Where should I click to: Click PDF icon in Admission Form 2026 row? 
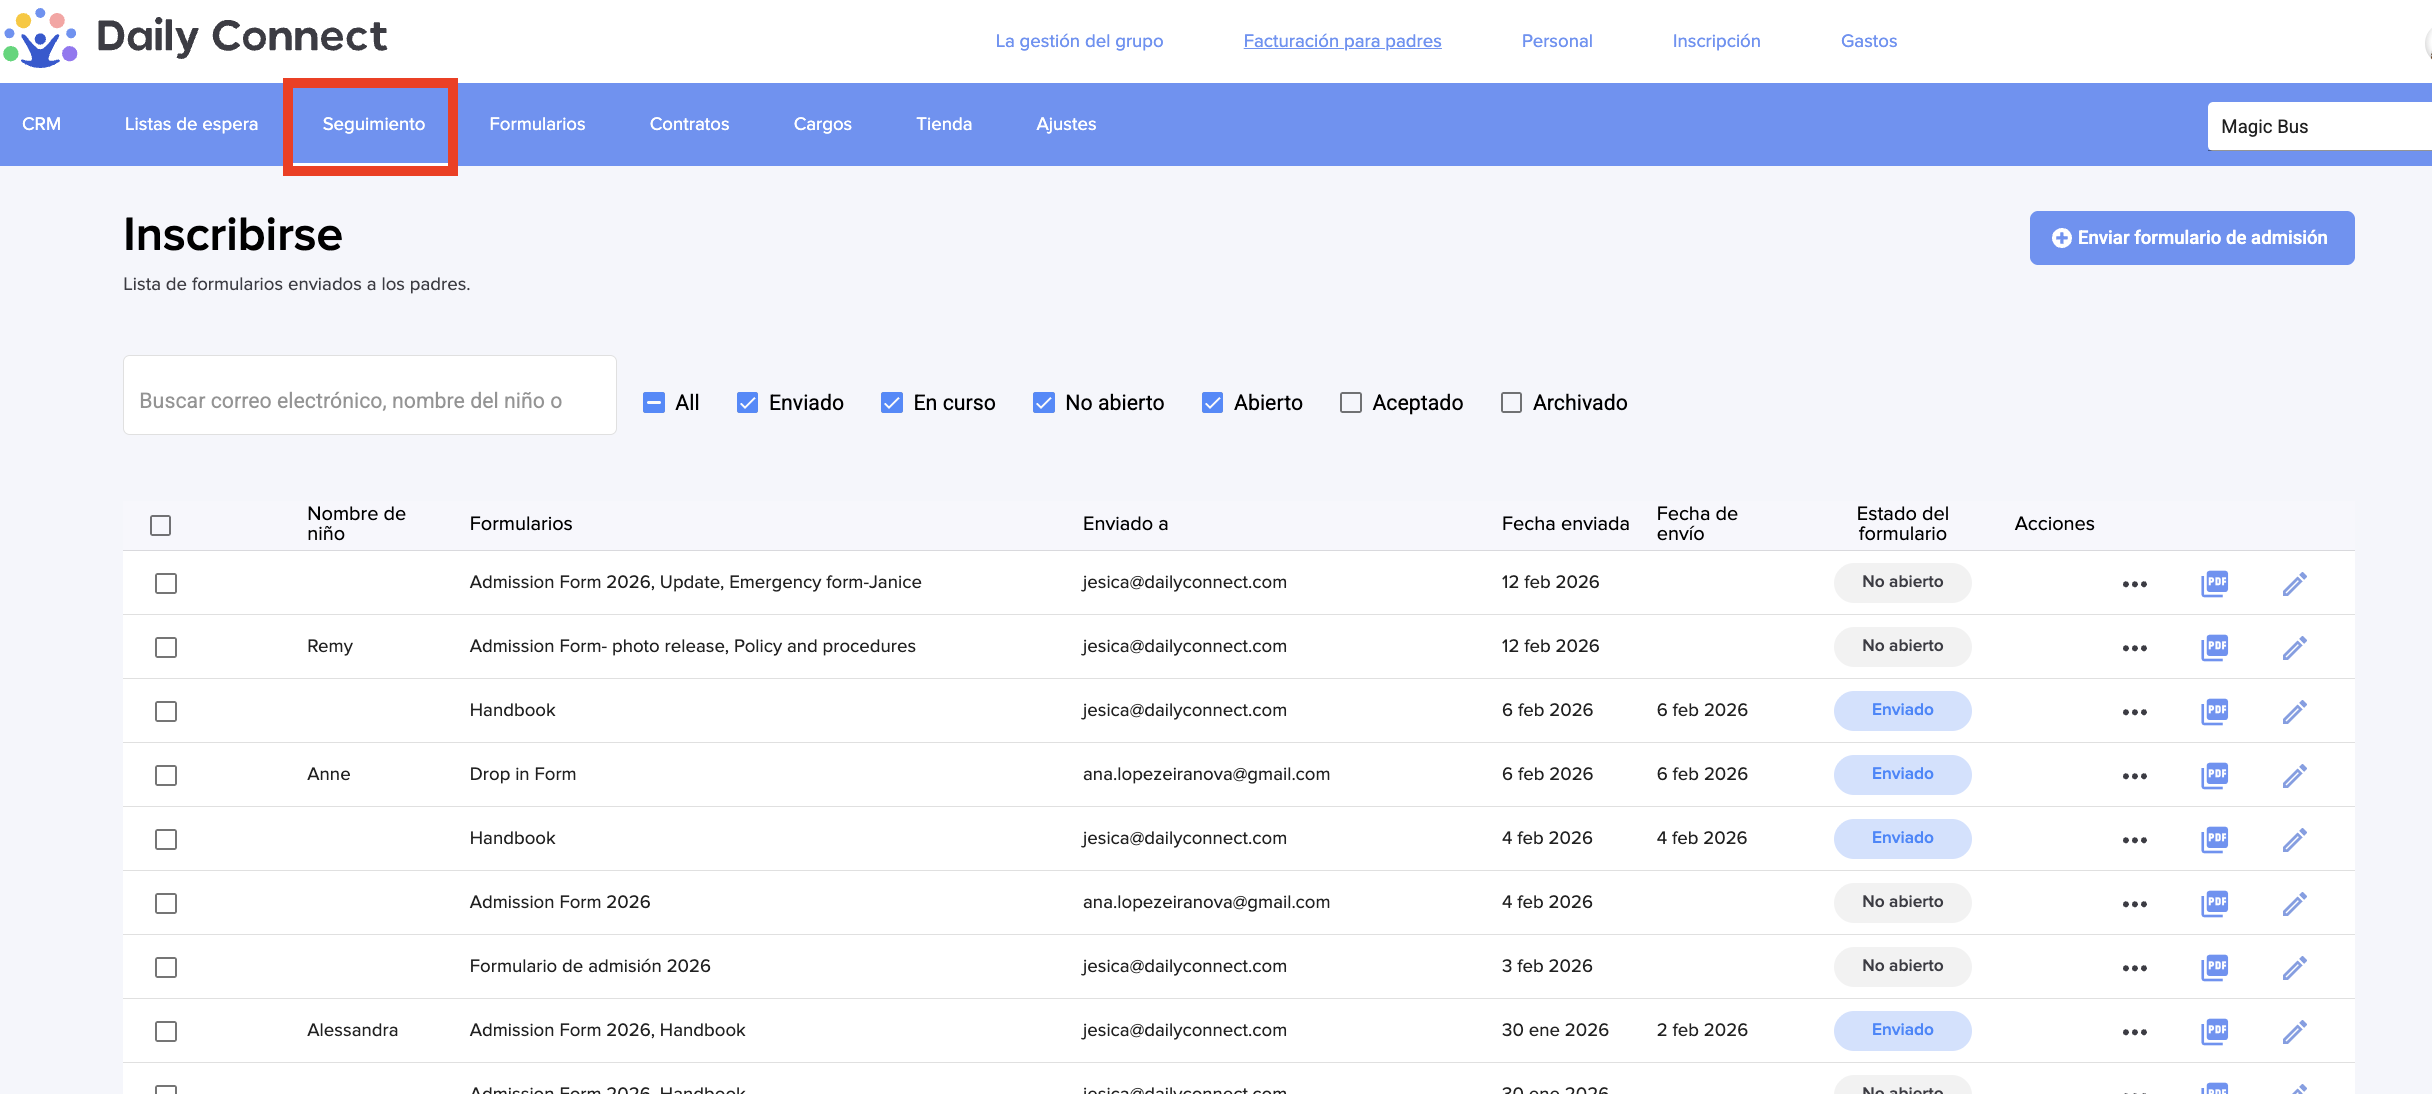[x=2215, y=903]
